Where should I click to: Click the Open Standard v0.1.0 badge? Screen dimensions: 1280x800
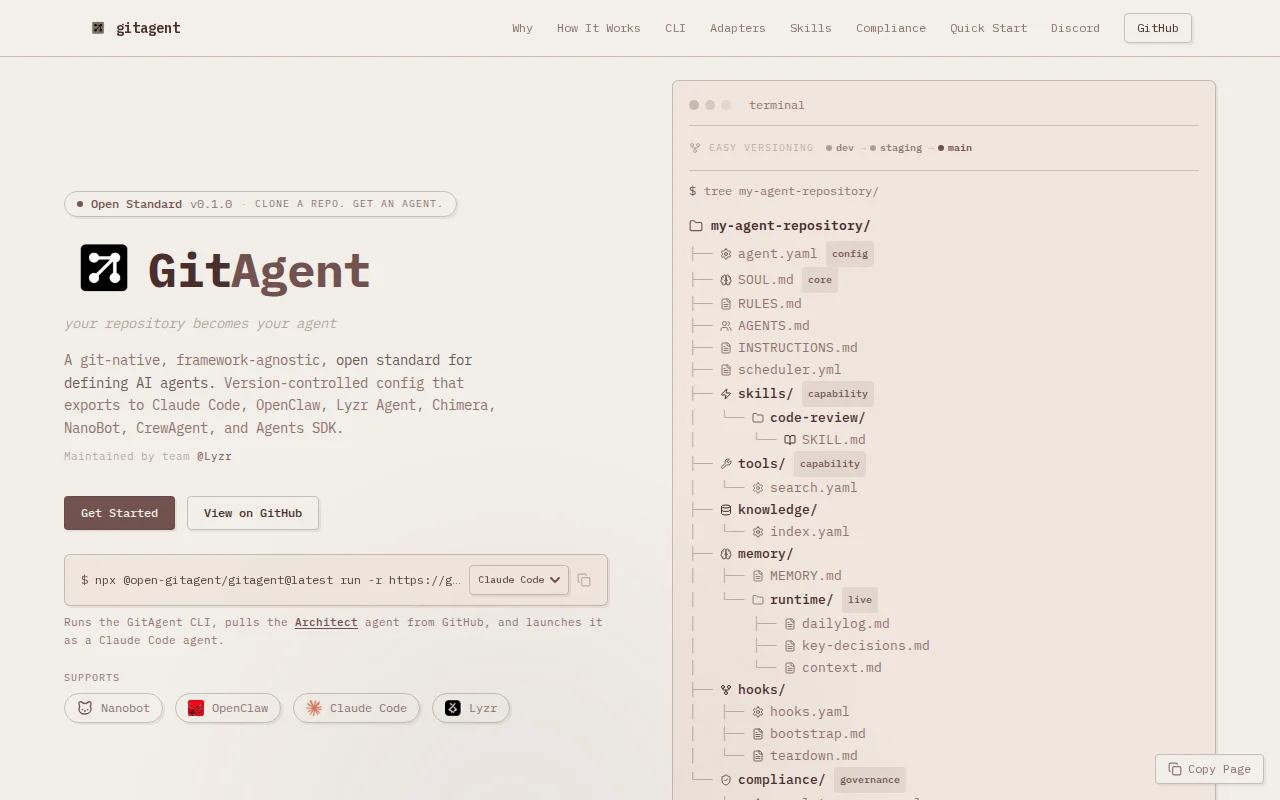pyautogui.click(x=260, y=204)
